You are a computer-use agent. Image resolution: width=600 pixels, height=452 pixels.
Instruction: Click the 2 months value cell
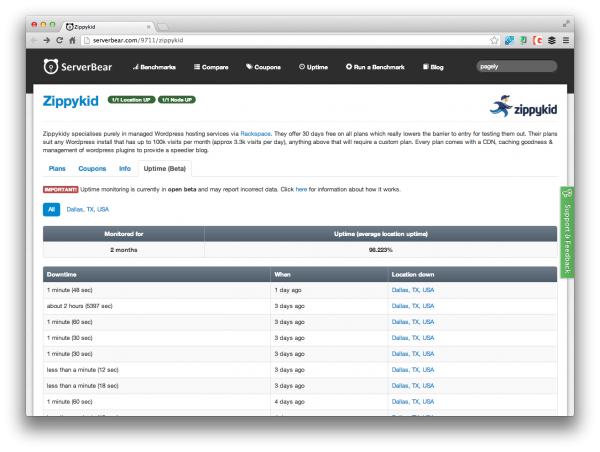124,250
